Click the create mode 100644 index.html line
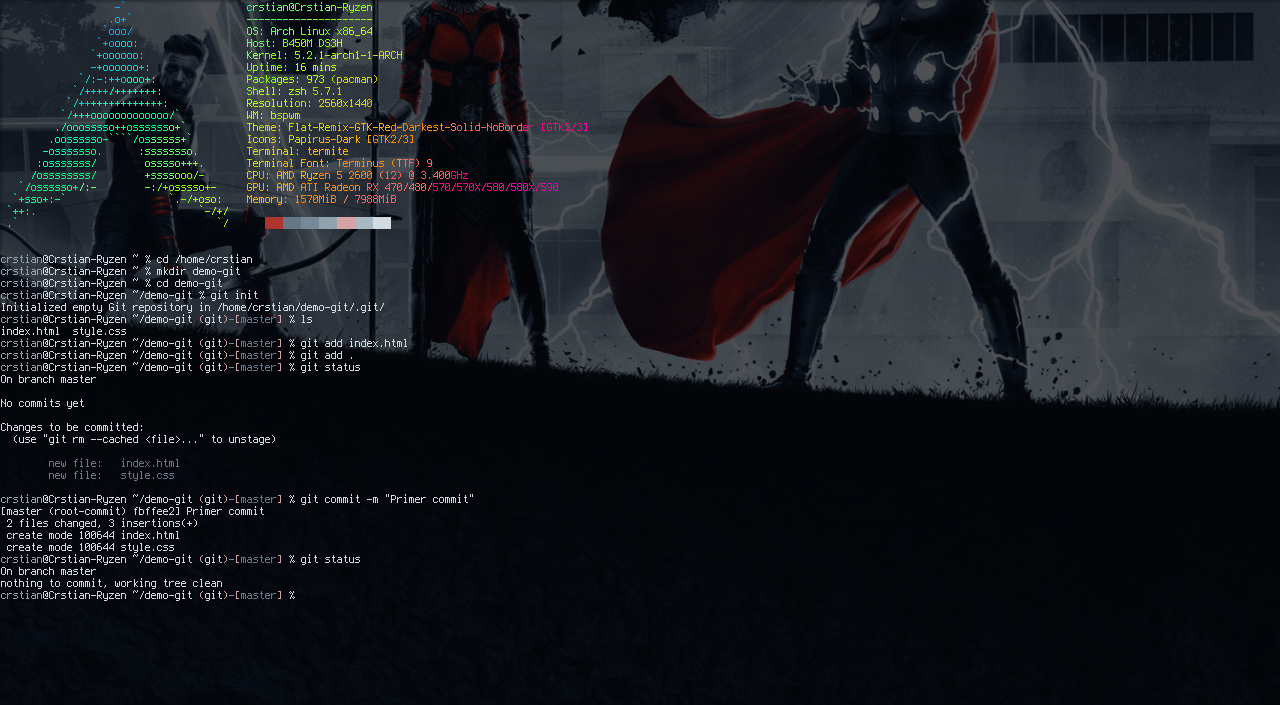1280x705 pixels. point(93,535)
